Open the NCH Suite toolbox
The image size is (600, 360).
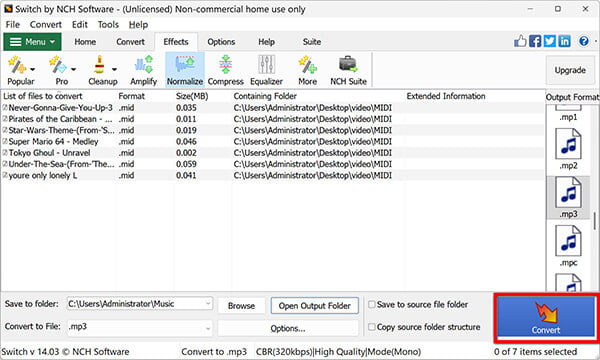click(348, 70)
